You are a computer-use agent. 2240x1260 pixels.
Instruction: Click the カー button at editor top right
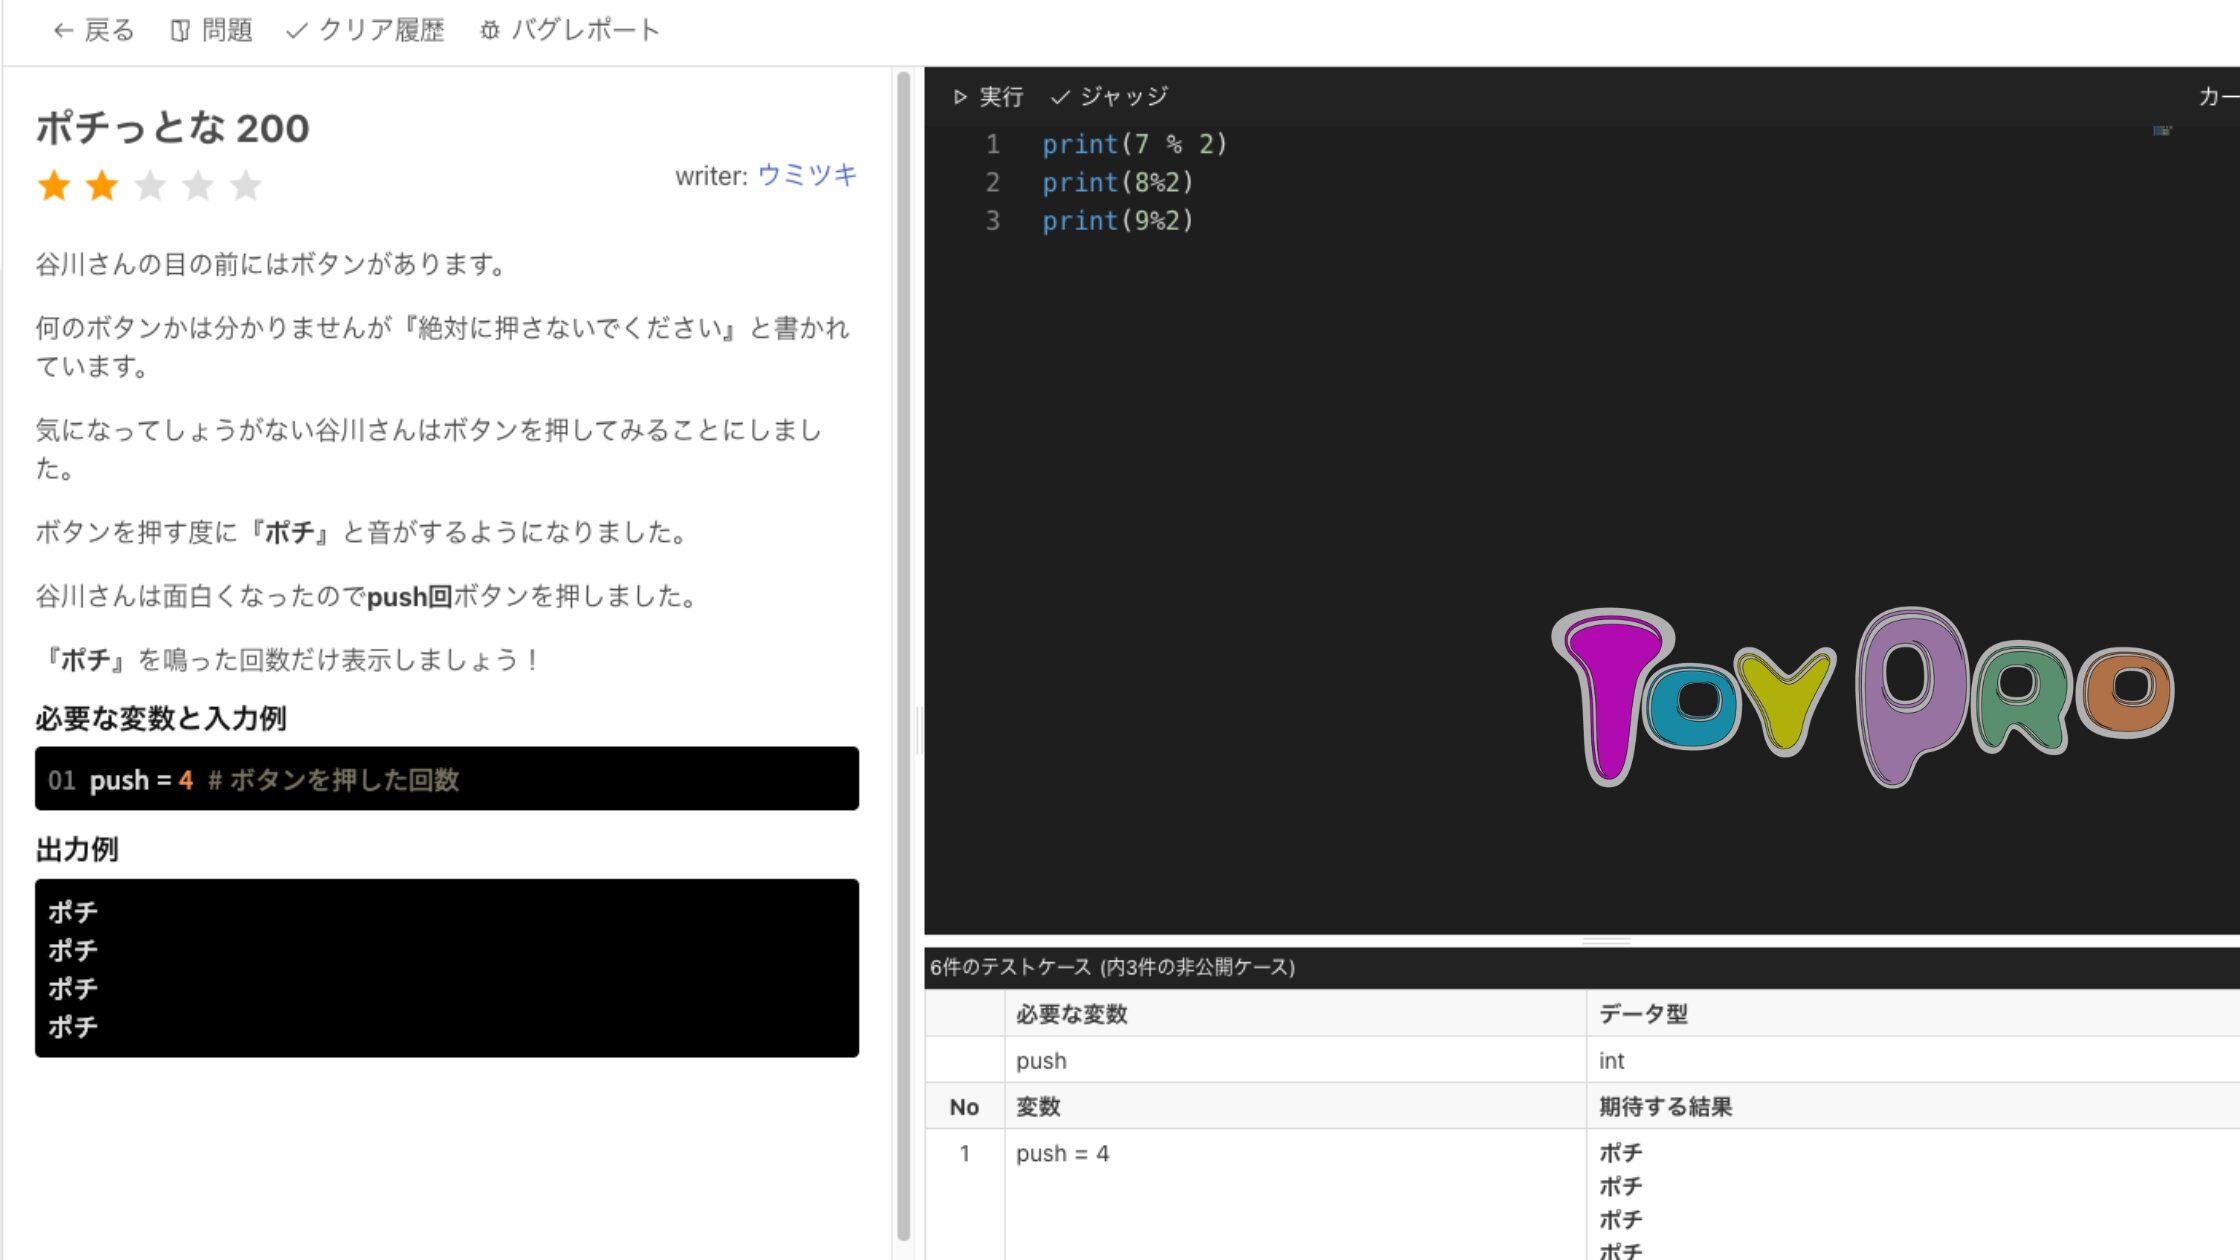point(2217,96)
